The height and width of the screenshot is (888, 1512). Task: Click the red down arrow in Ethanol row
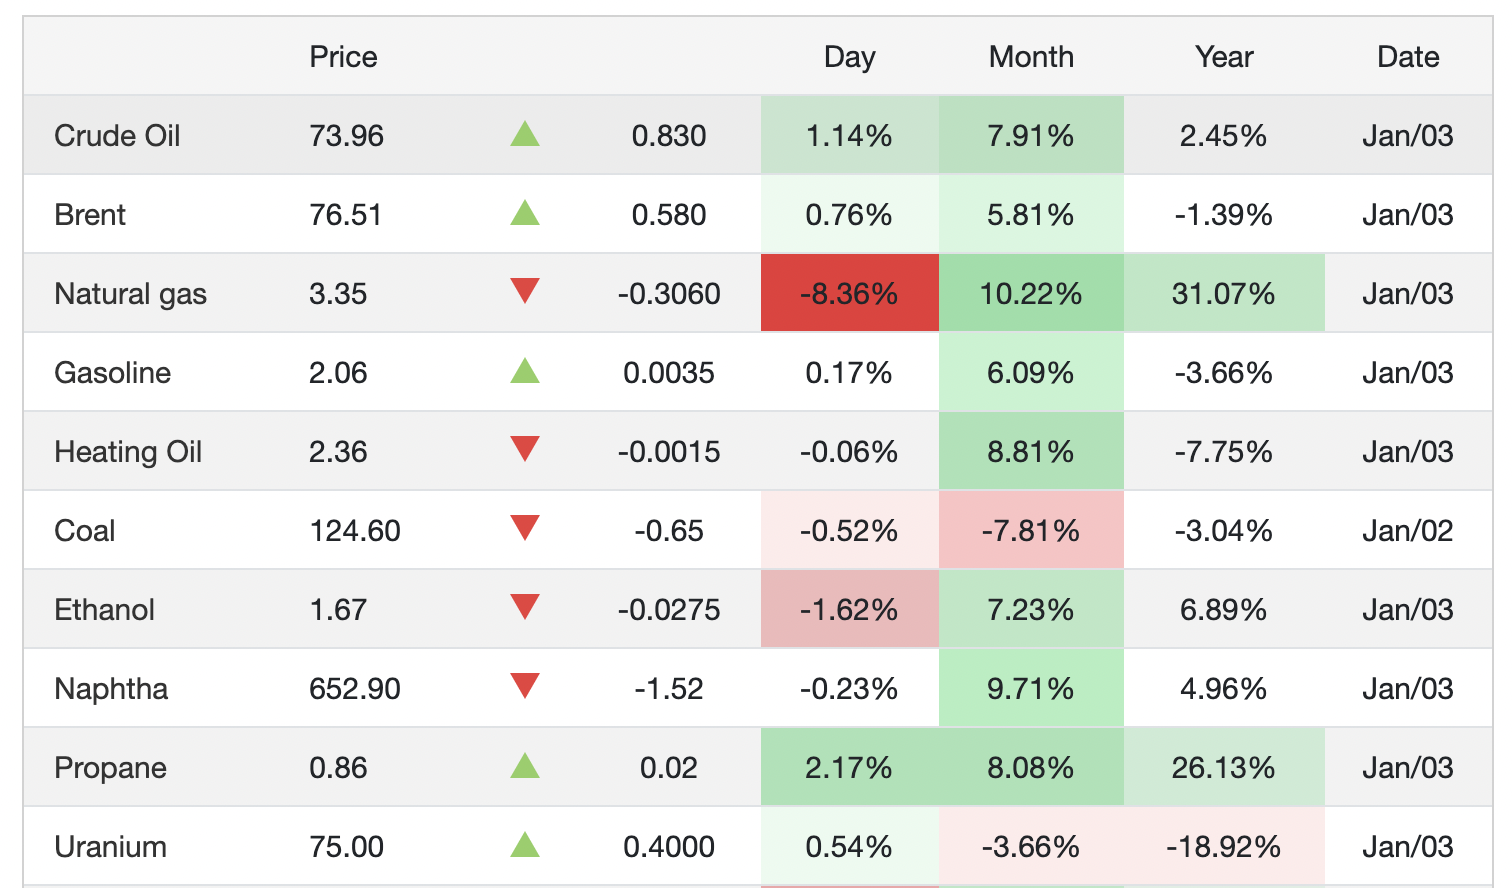(x=525, y=607)
